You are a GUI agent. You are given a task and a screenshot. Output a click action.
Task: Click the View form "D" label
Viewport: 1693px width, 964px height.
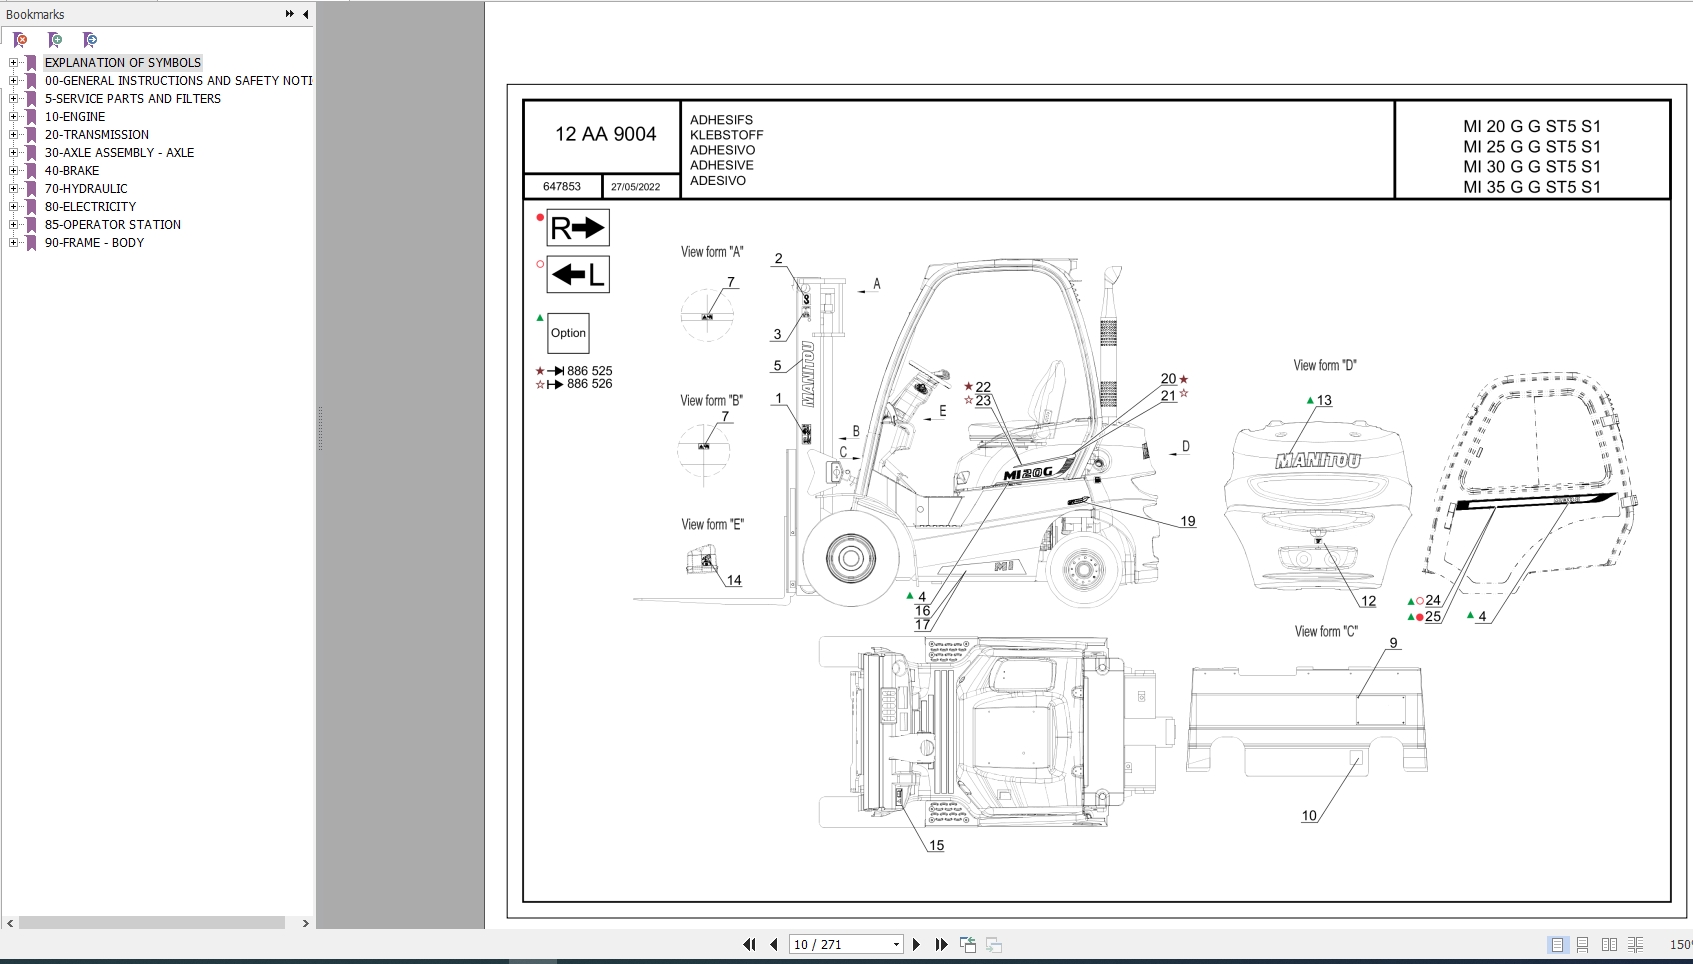(x=1325, y=365)
